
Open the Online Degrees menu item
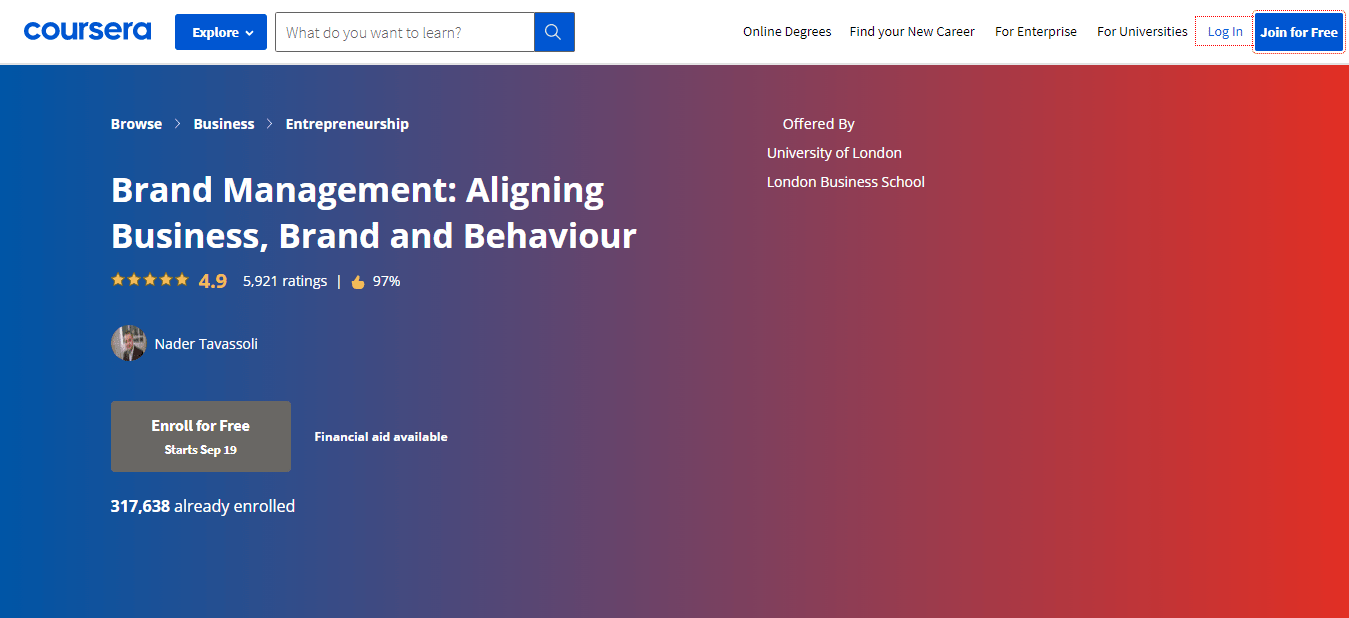(787, 32)
